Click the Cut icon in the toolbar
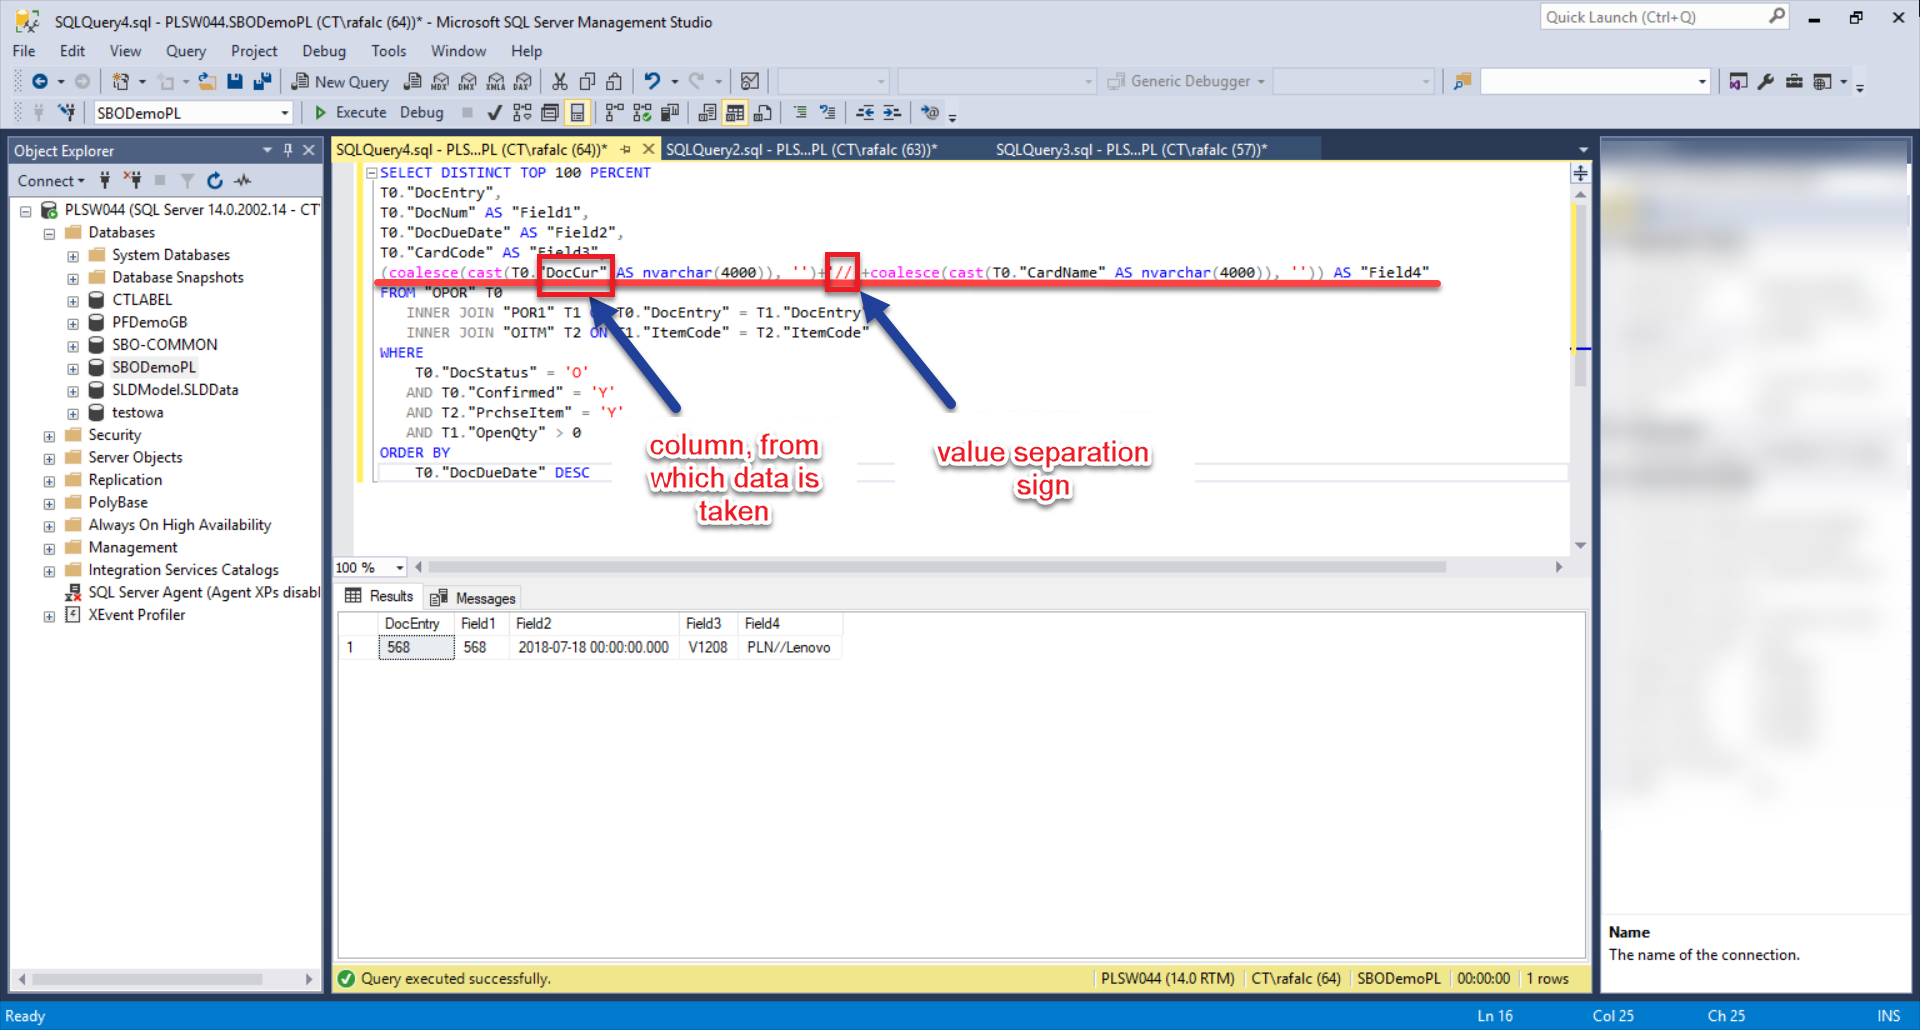This screenshot has width=1920, height=1030. pyautogui.click(x=560, y=82)
